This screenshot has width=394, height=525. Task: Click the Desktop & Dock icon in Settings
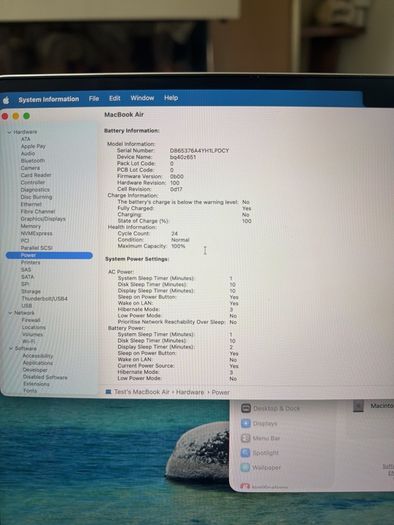click(x=246, y=408)
